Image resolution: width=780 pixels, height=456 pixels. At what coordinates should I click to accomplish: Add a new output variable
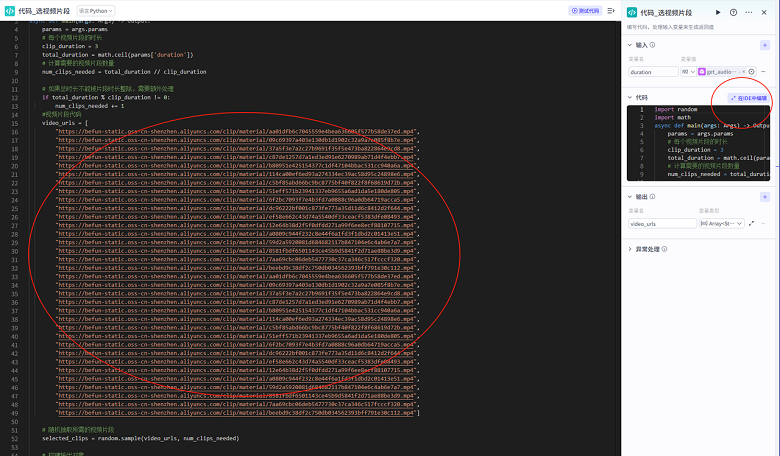tap(764, 197)
